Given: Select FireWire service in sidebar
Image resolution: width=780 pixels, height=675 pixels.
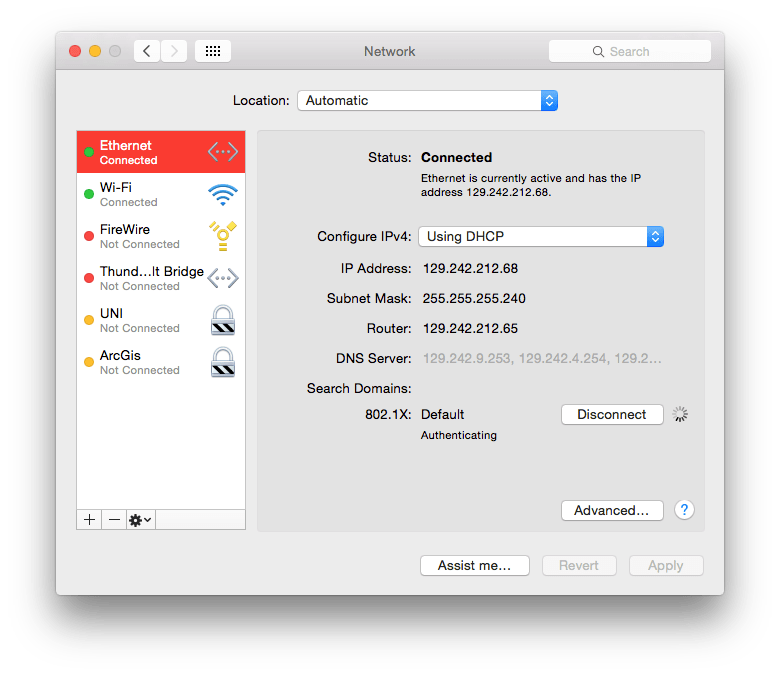Looking at the screenshot, I should point(161,236).
